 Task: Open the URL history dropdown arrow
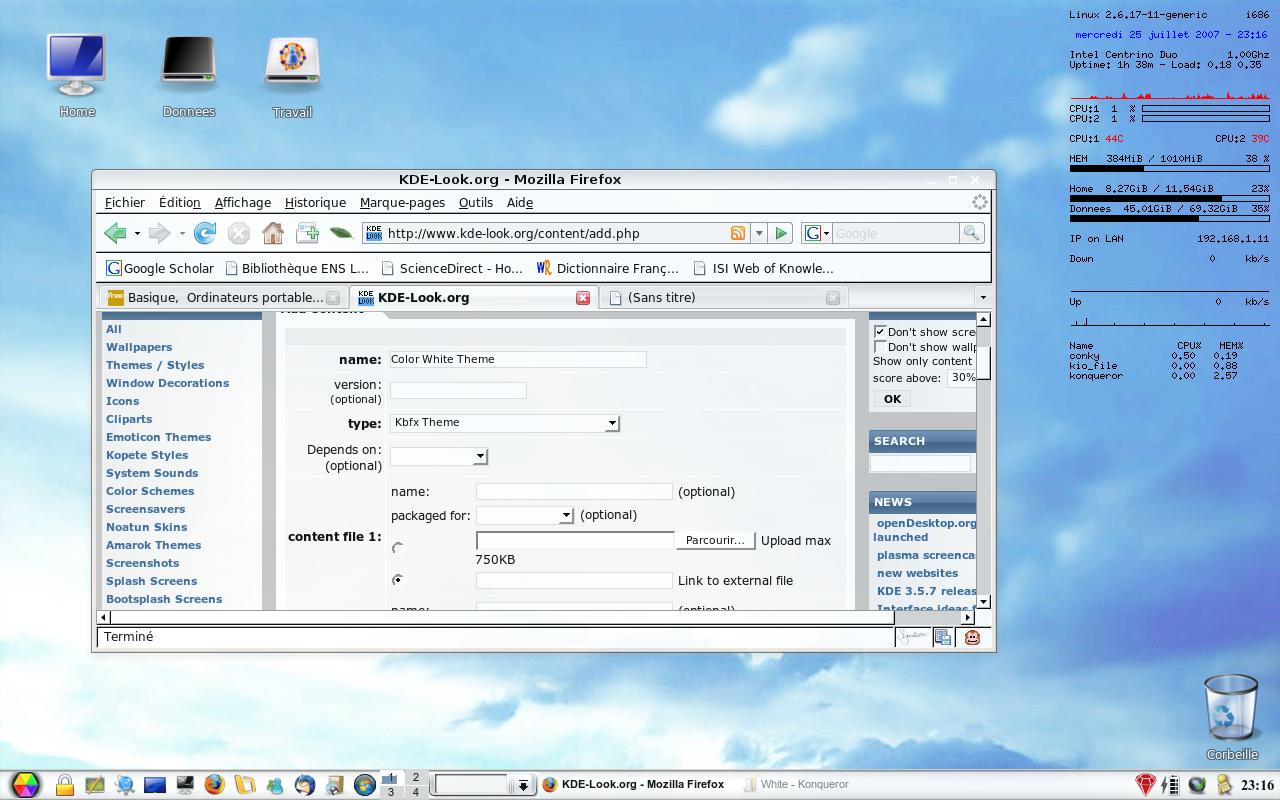[758, 233]
